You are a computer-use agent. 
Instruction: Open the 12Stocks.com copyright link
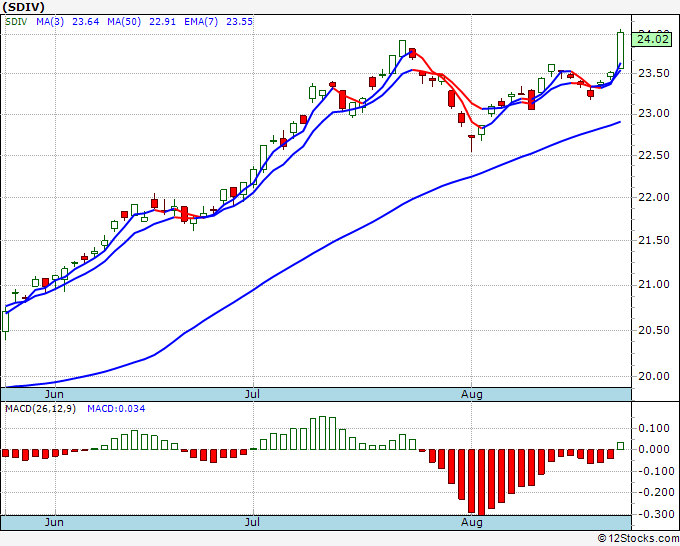638,538
